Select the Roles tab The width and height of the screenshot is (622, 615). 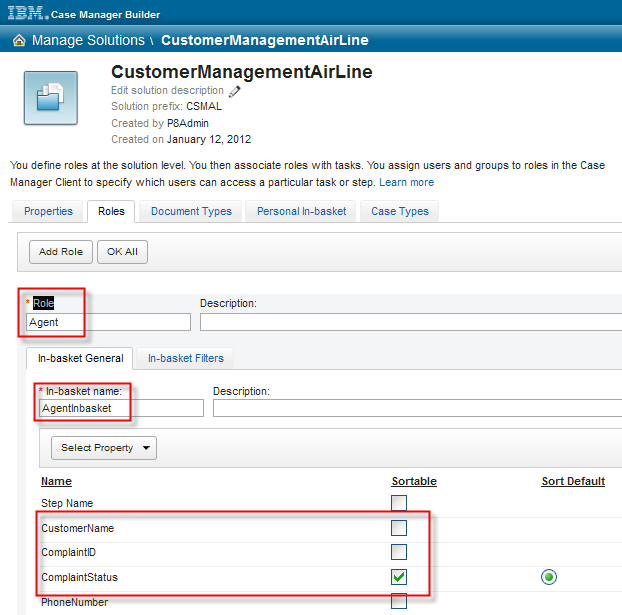click(x=111, y=211)
